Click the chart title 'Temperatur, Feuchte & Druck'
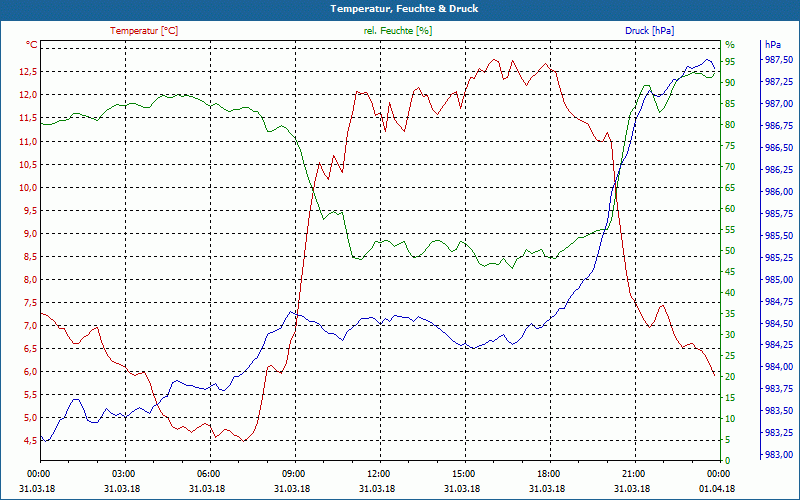This screenshot has width=800, height=500. click(x=404, y=9)
